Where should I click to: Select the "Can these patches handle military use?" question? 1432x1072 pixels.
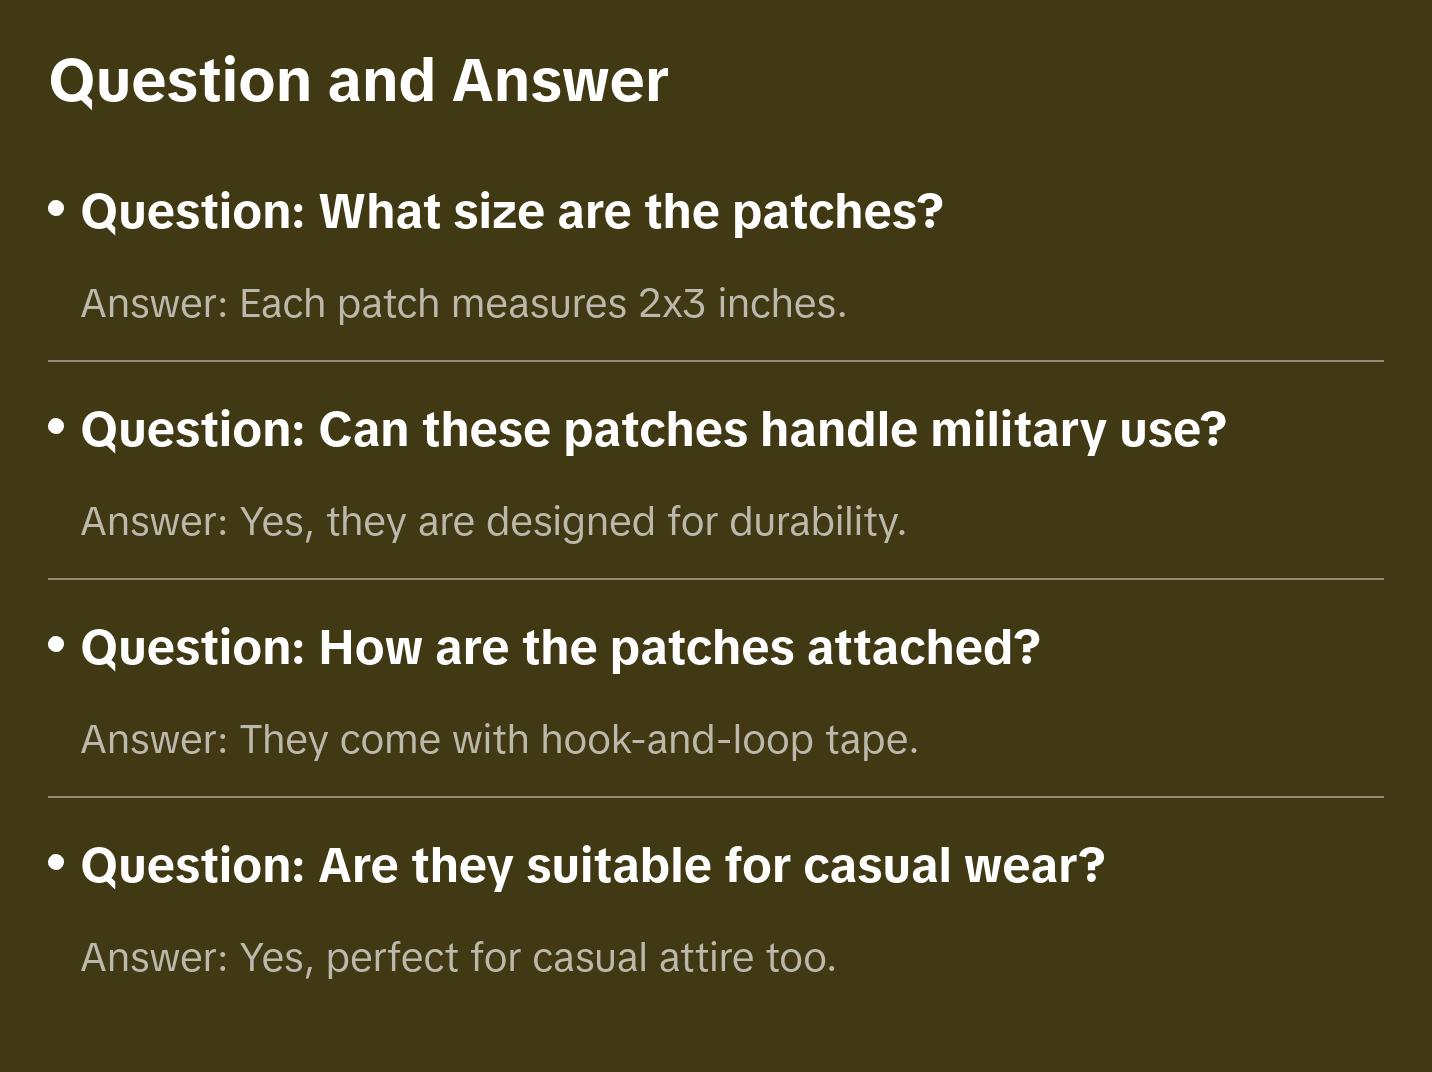653,429
